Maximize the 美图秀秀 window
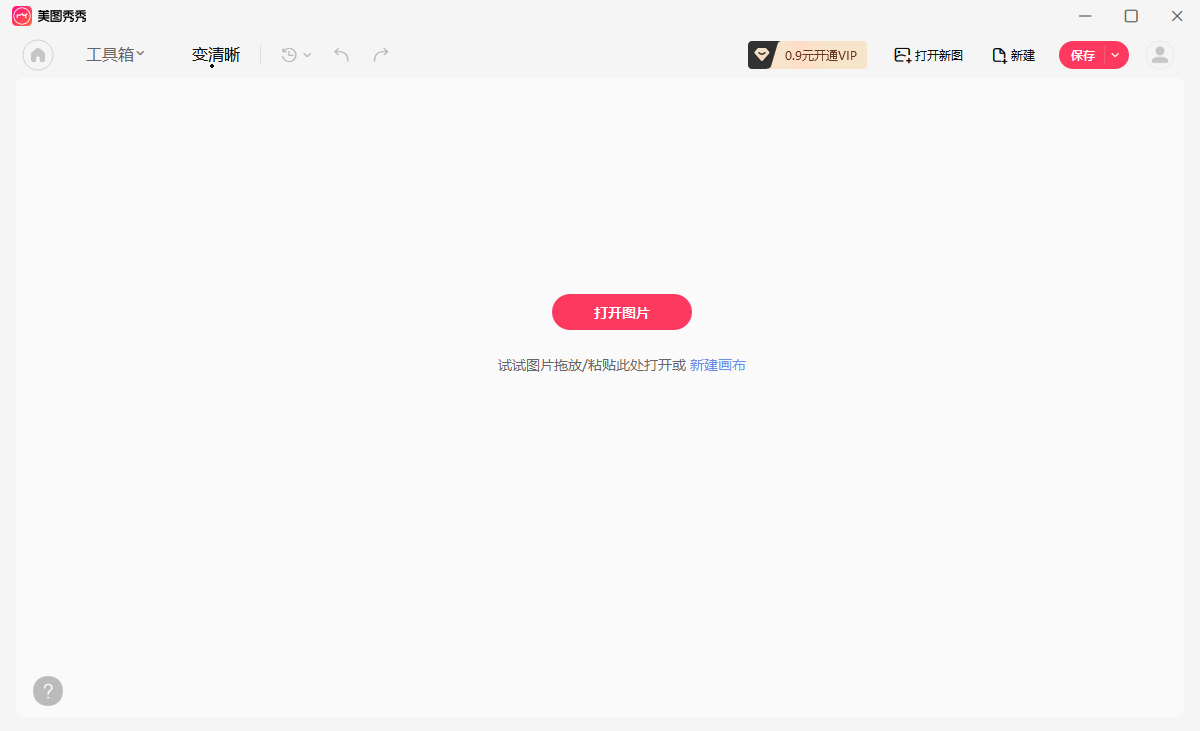Viewport: 1200px width, 731px height. [1131, 16]
